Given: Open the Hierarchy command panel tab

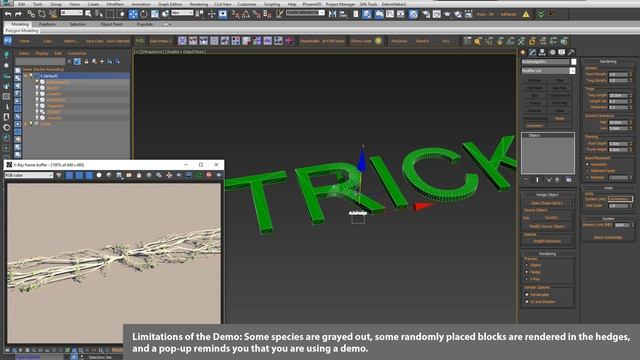Looking at the screenshot, I should 542,52.
